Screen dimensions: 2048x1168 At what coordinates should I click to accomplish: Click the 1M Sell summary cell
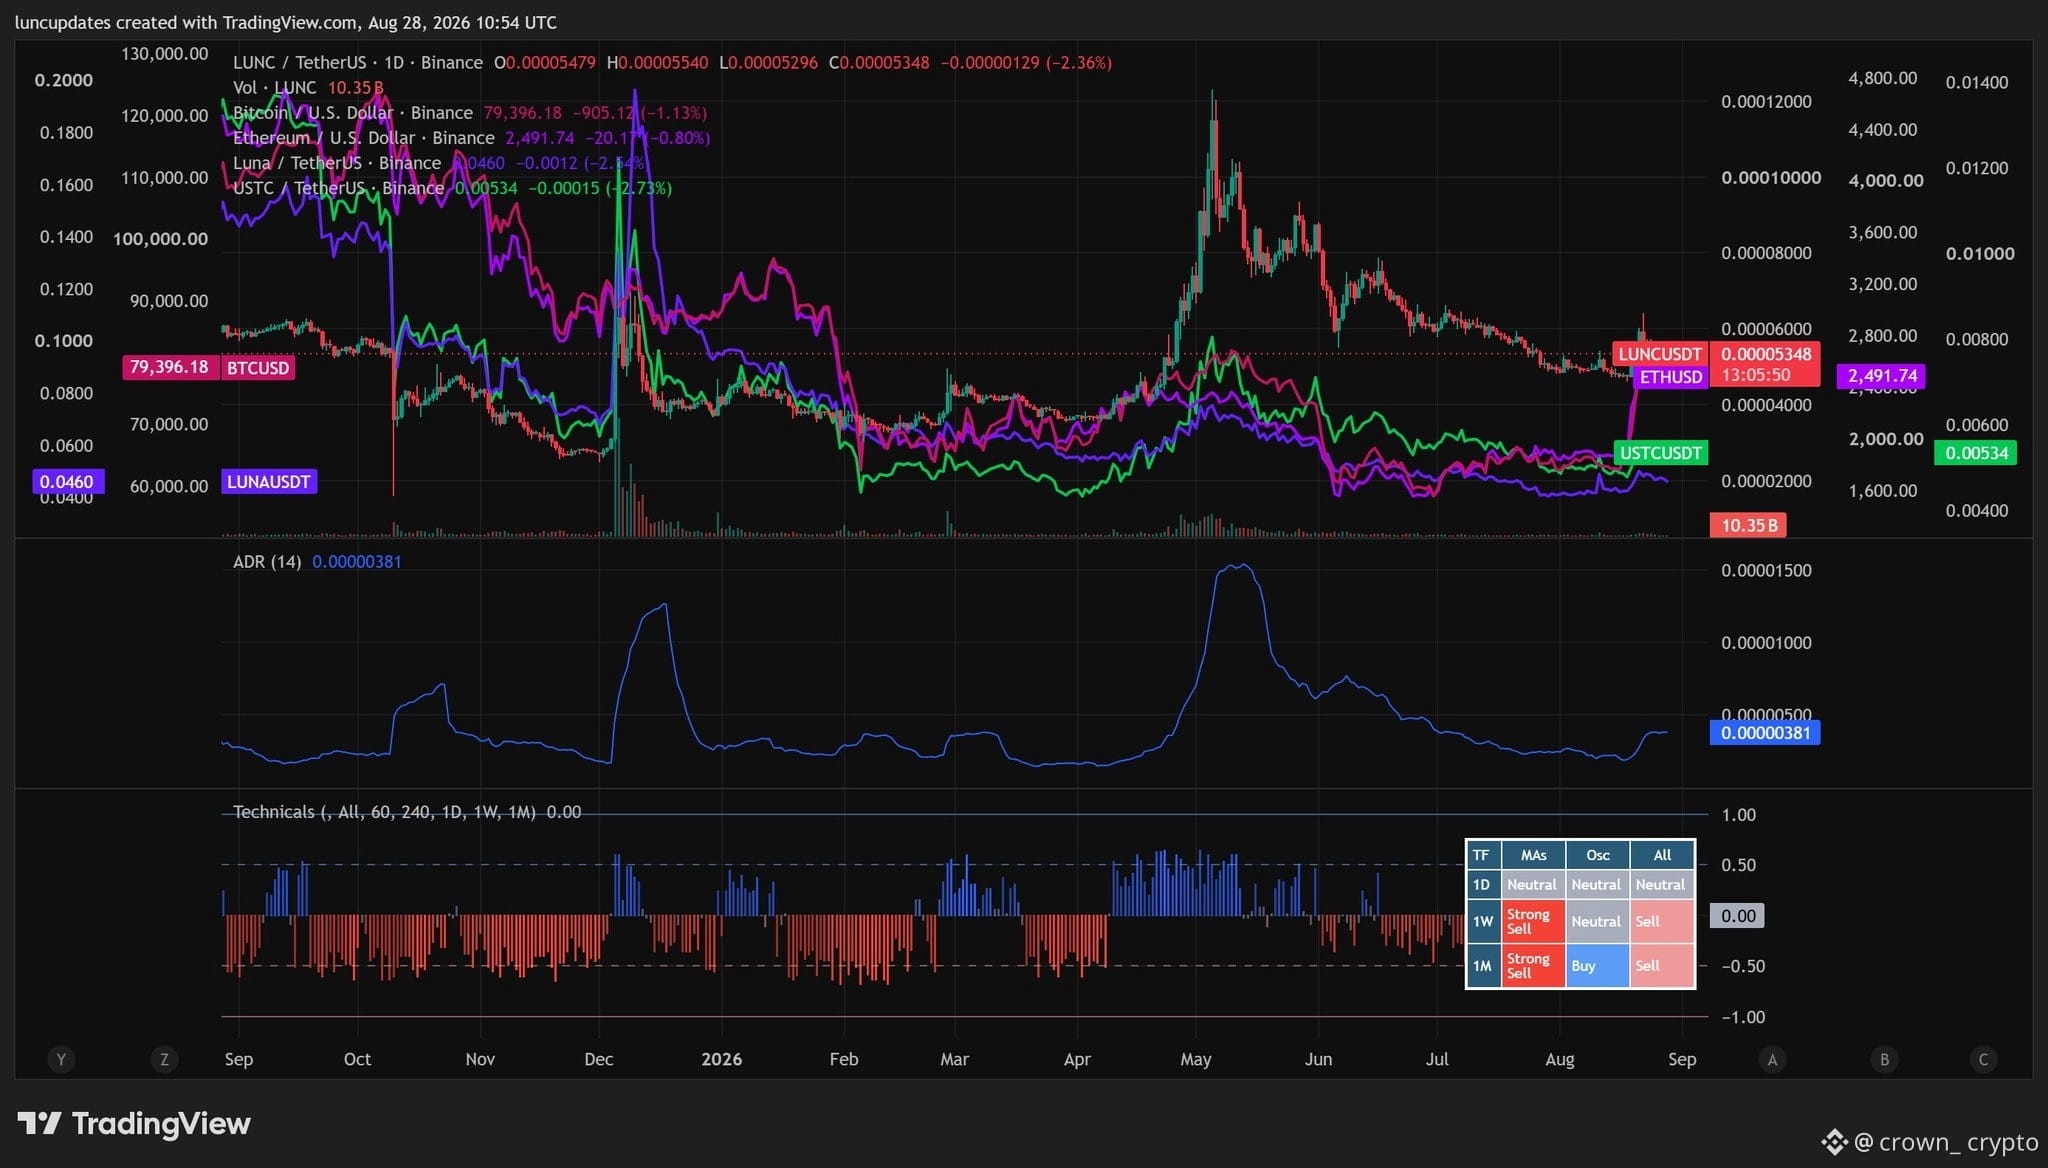click(x=1662, y=966)
